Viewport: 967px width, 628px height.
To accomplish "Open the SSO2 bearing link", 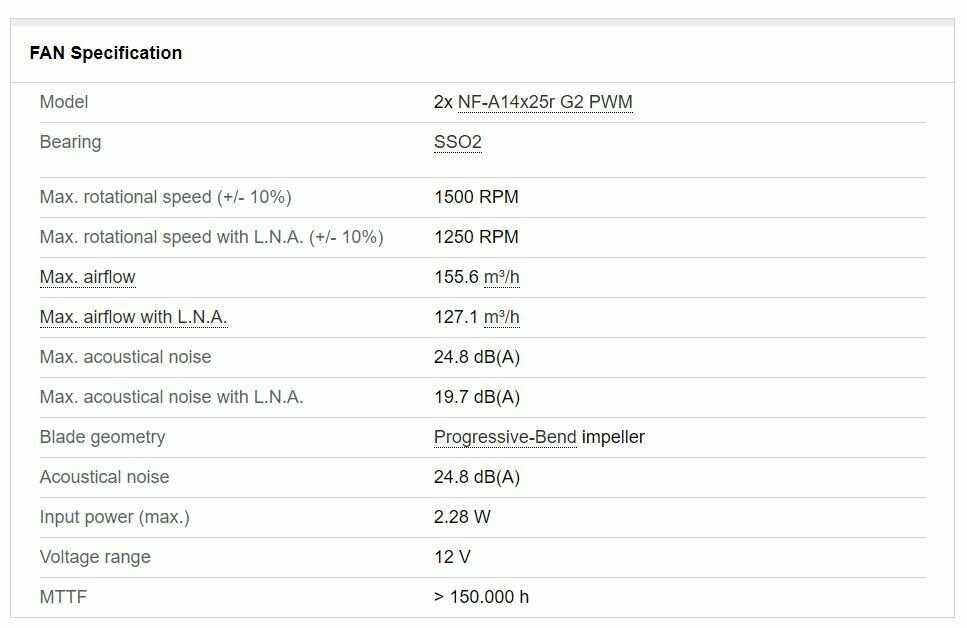I will 457,142.
